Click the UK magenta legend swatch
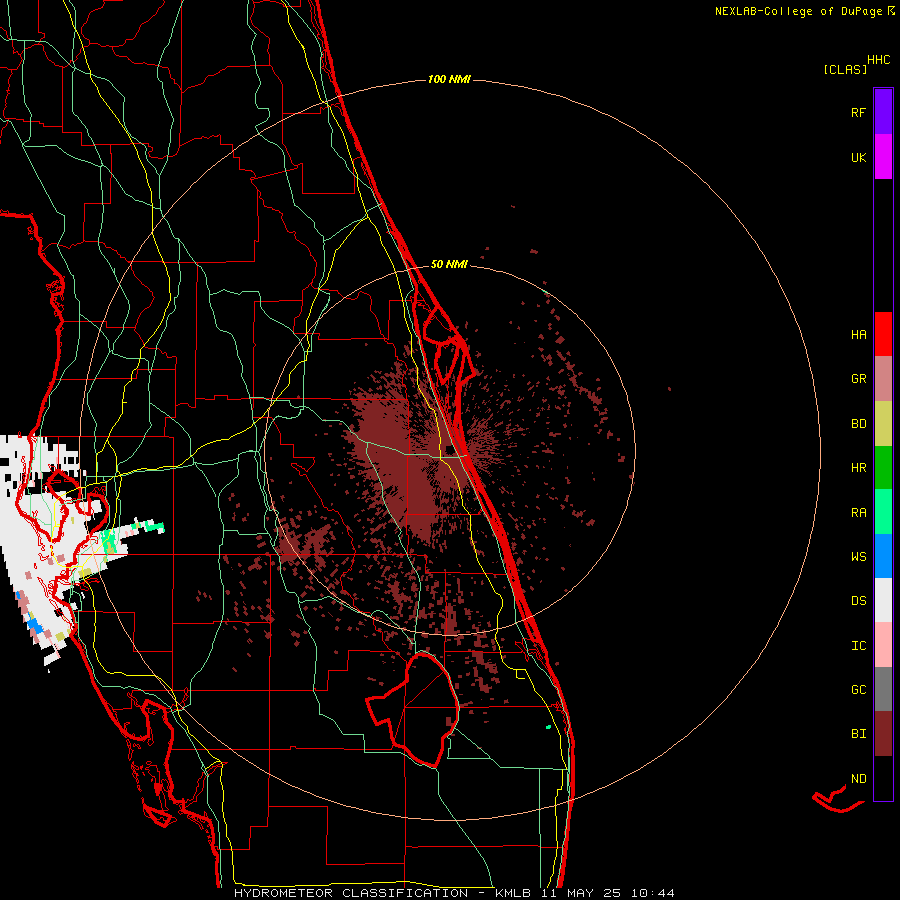This screenshot has height=900, width=900. (x=883, y=157)
